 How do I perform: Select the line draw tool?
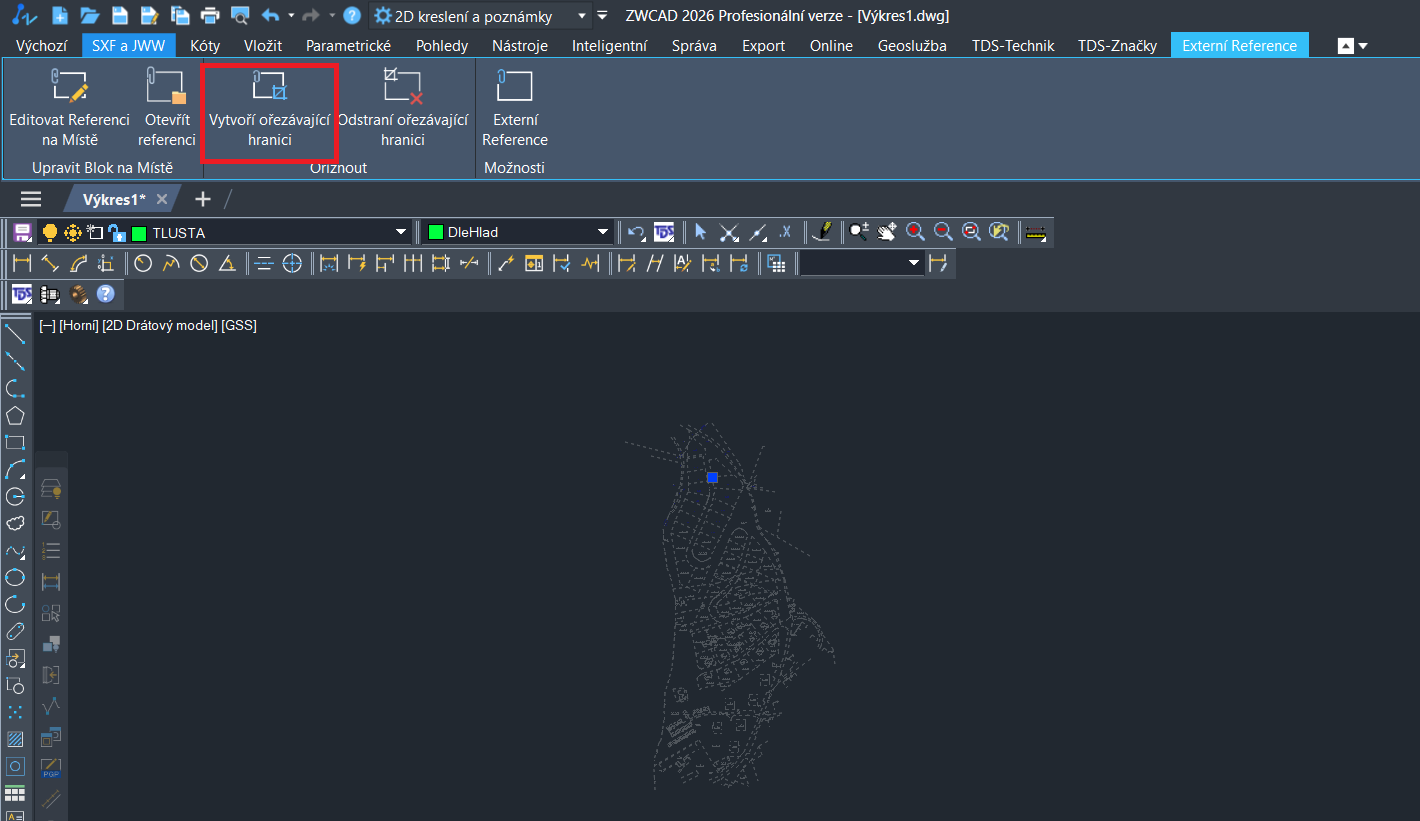point(15,333)
